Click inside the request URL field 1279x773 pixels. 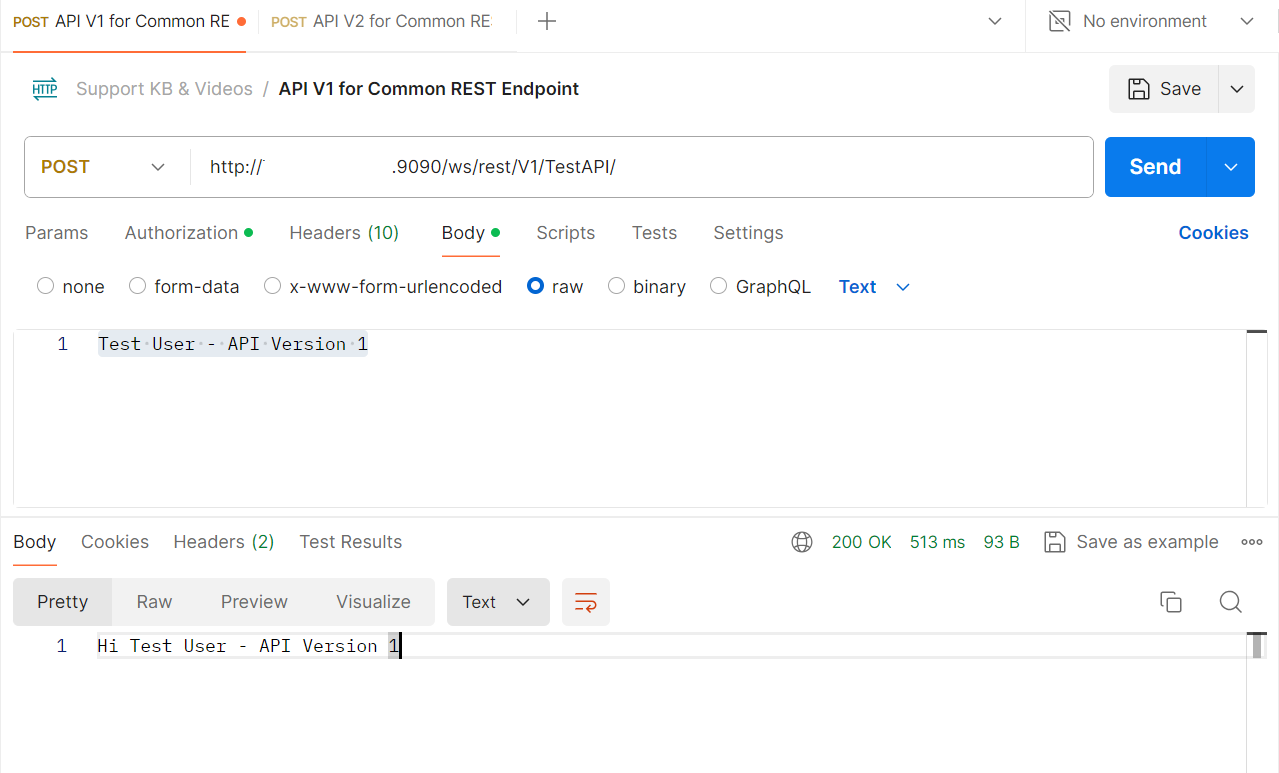[600, 166]
